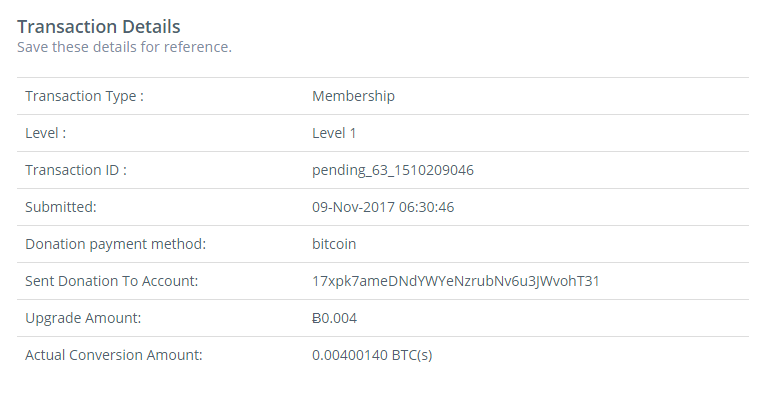Screen dimensions: 762x407
Task: Click the 17xpk7ame bitcoin wallet address
Action: coord(456,281)
